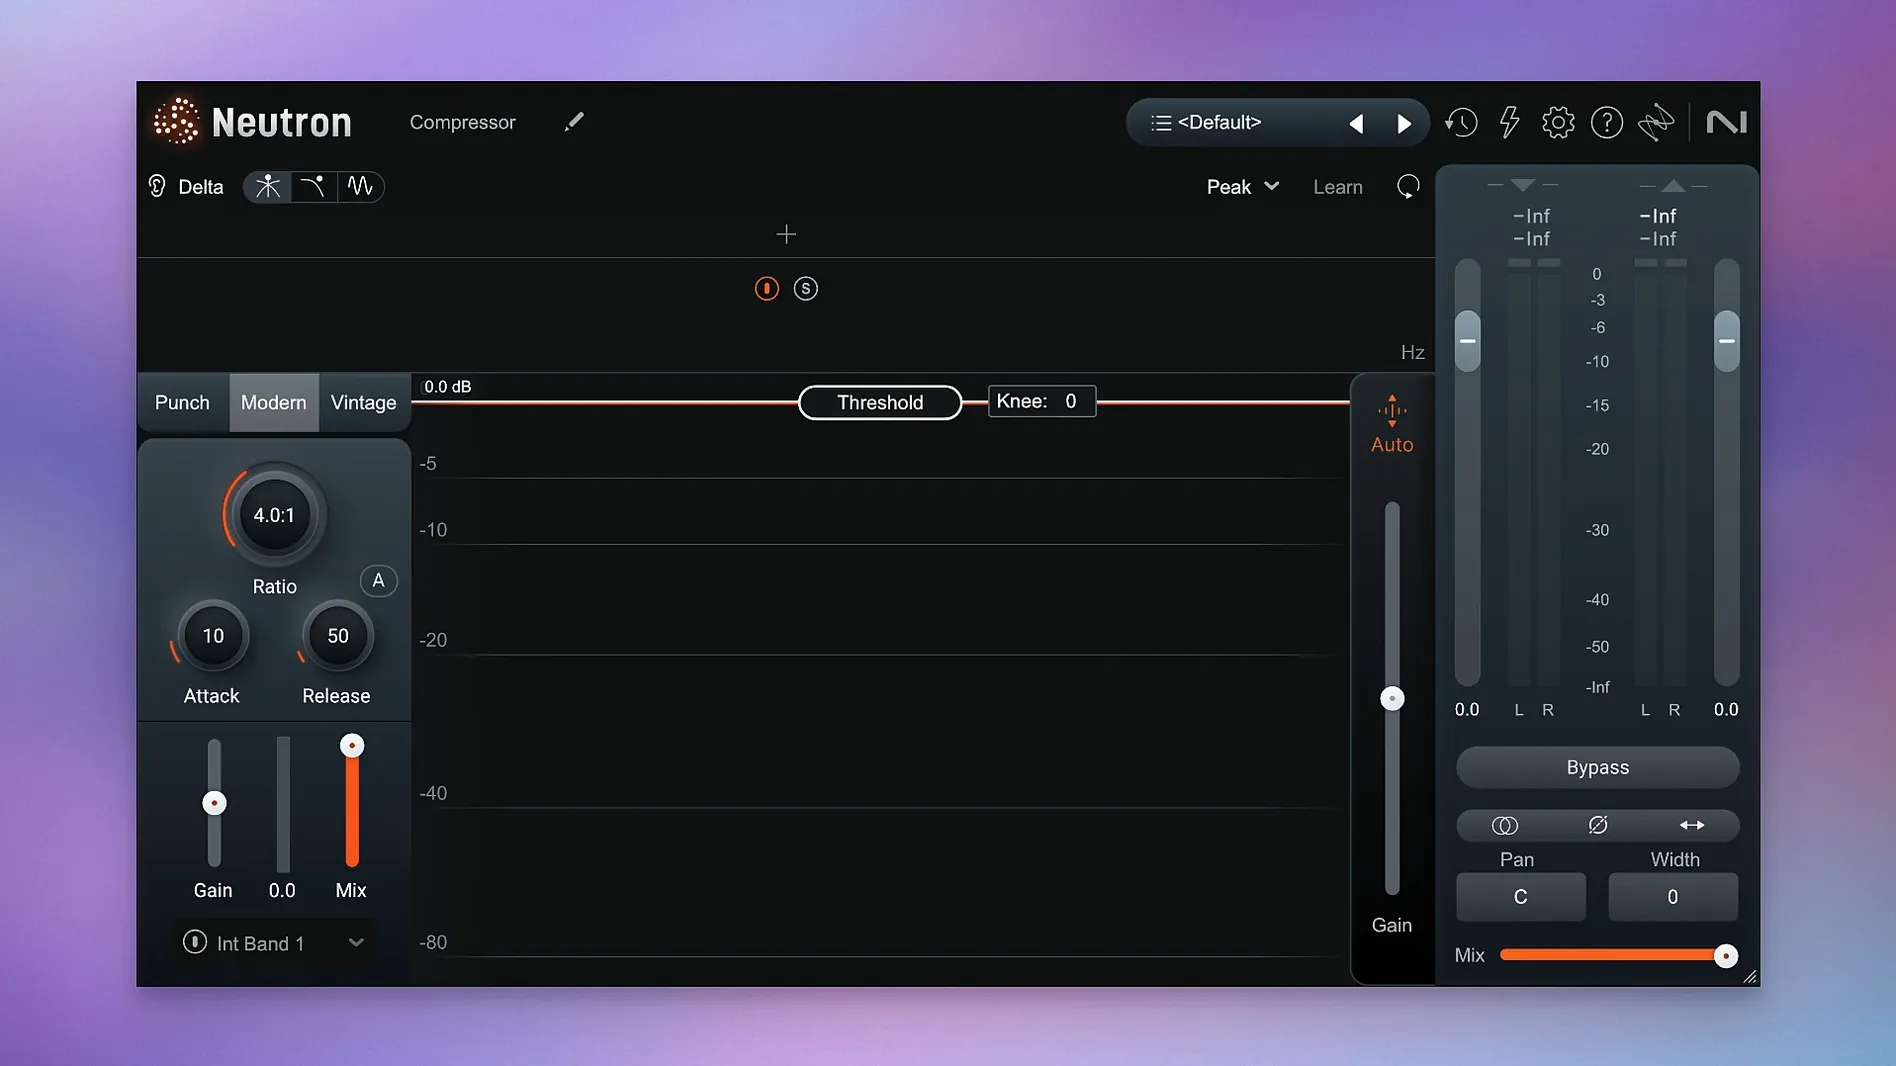Toggle the Delta ear listen button
Viewport: 1896px width, 1066px height.
pyautogui.click(x=157, y=187)
